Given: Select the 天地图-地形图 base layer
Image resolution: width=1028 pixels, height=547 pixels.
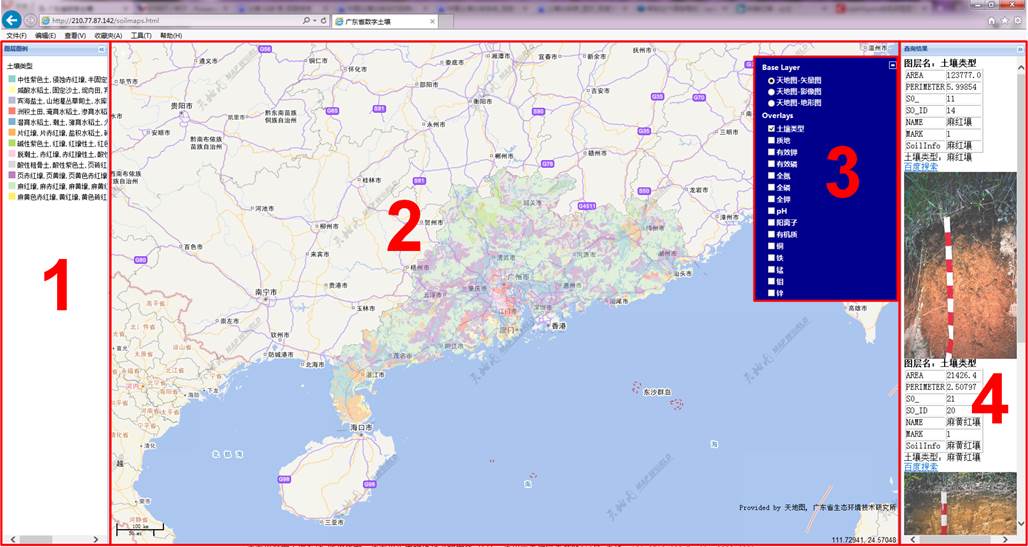Looking at the screenshot, I should 771,102.
